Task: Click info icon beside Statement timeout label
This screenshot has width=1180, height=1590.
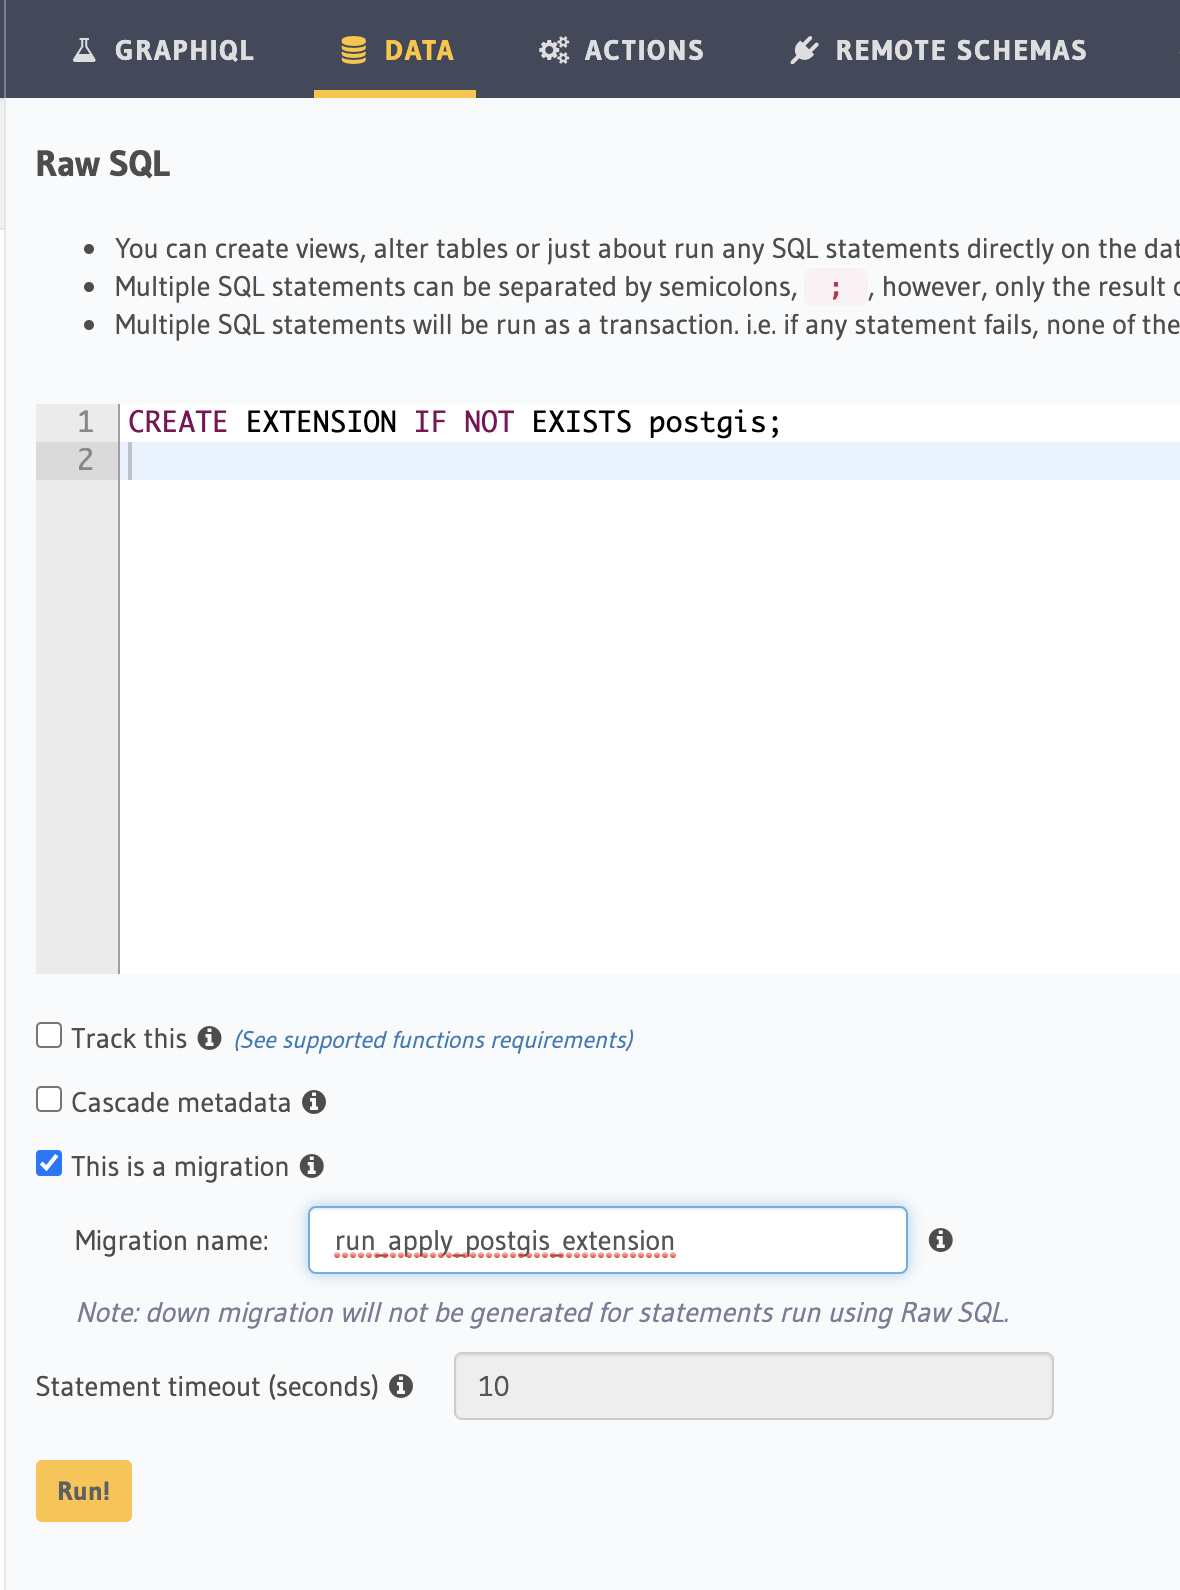Action: tap(401, 1386)
